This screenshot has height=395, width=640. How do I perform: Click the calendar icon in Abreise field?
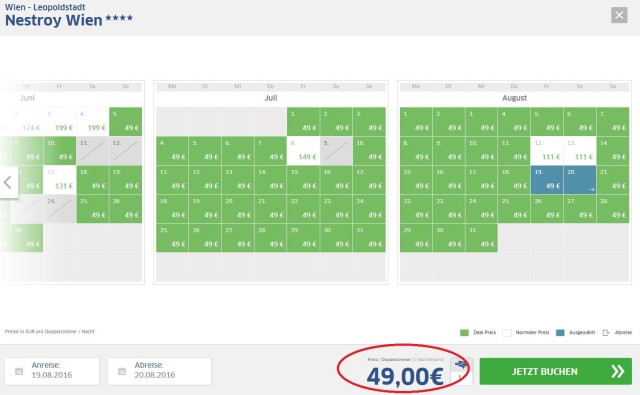click(x=122, y=371)
